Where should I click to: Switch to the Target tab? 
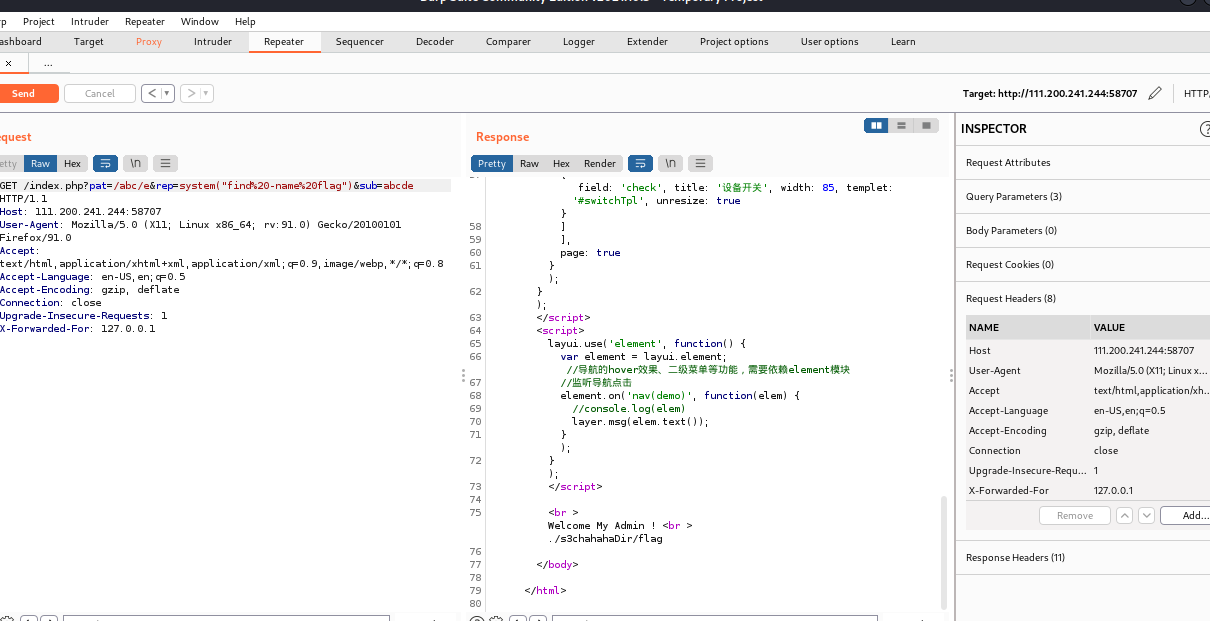coord(89,42)
